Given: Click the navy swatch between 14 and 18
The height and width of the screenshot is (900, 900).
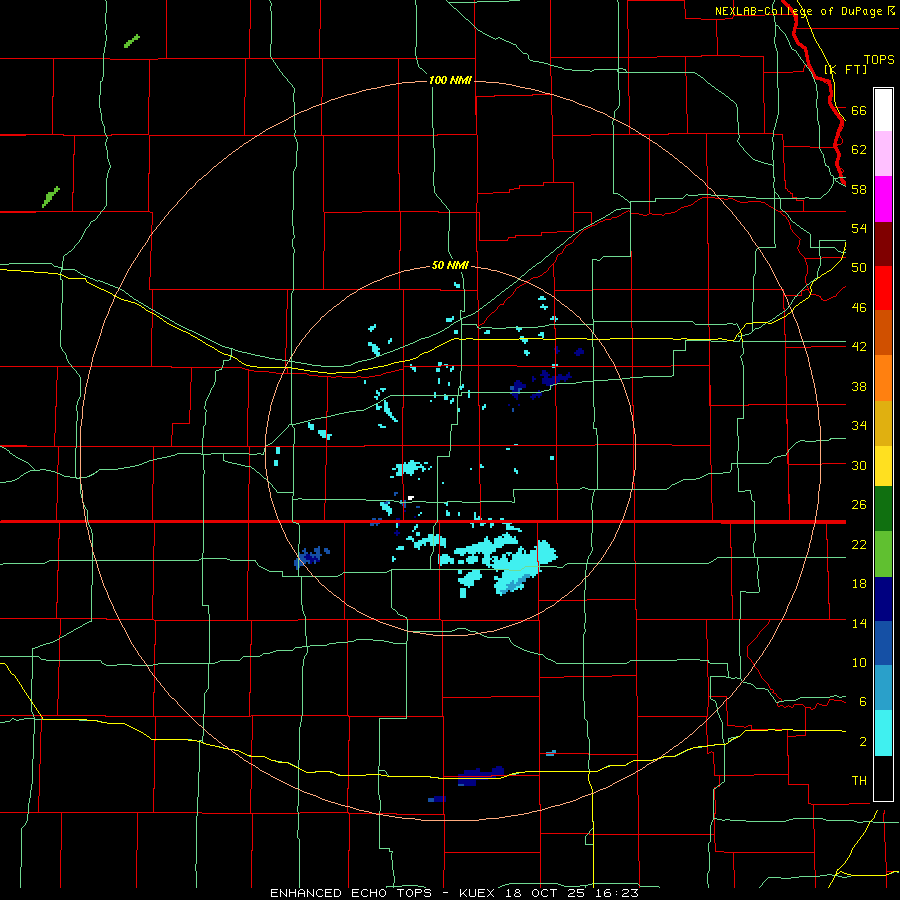Looking at the screenshot, I should tap(883, 599).
